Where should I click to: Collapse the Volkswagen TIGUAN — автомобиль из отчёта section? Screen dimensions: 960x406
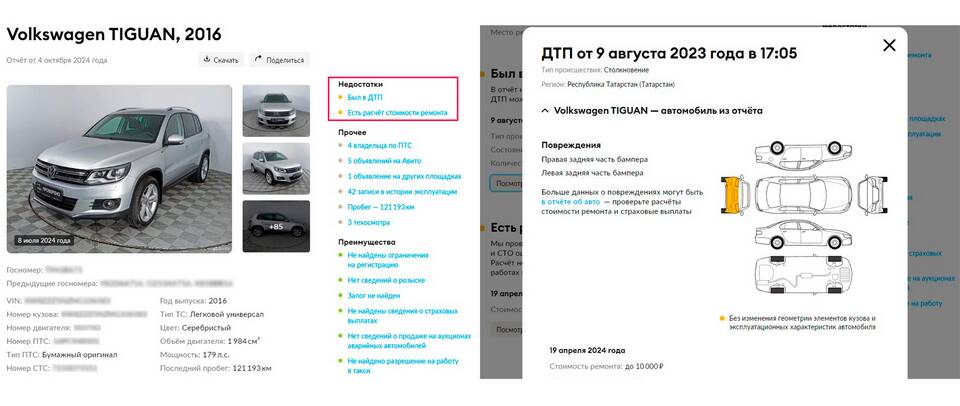[652, 111]
